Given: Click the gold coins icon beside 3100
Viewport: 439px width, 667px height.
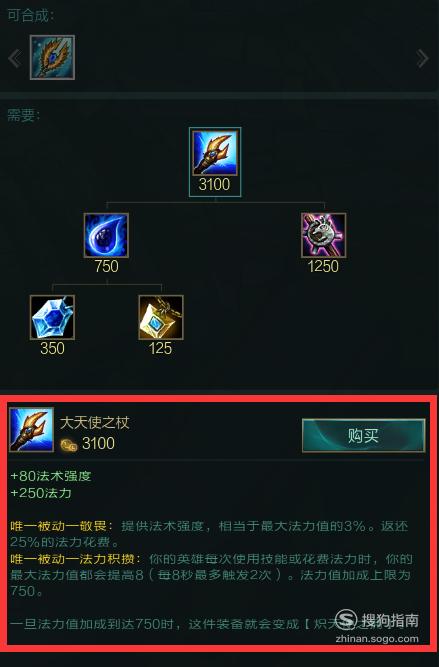Looking at the screenshot, I should (68, 445).
